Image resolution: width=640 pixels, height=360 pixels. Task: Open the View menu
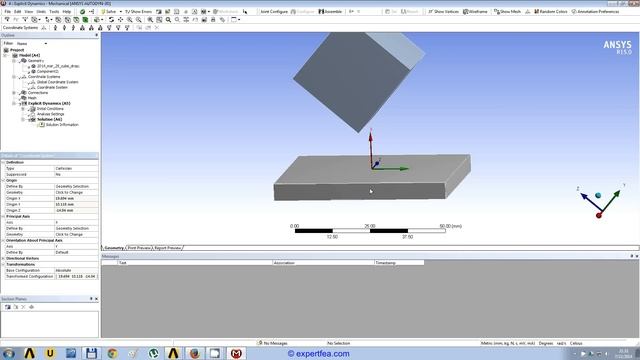tap(29, 11)
